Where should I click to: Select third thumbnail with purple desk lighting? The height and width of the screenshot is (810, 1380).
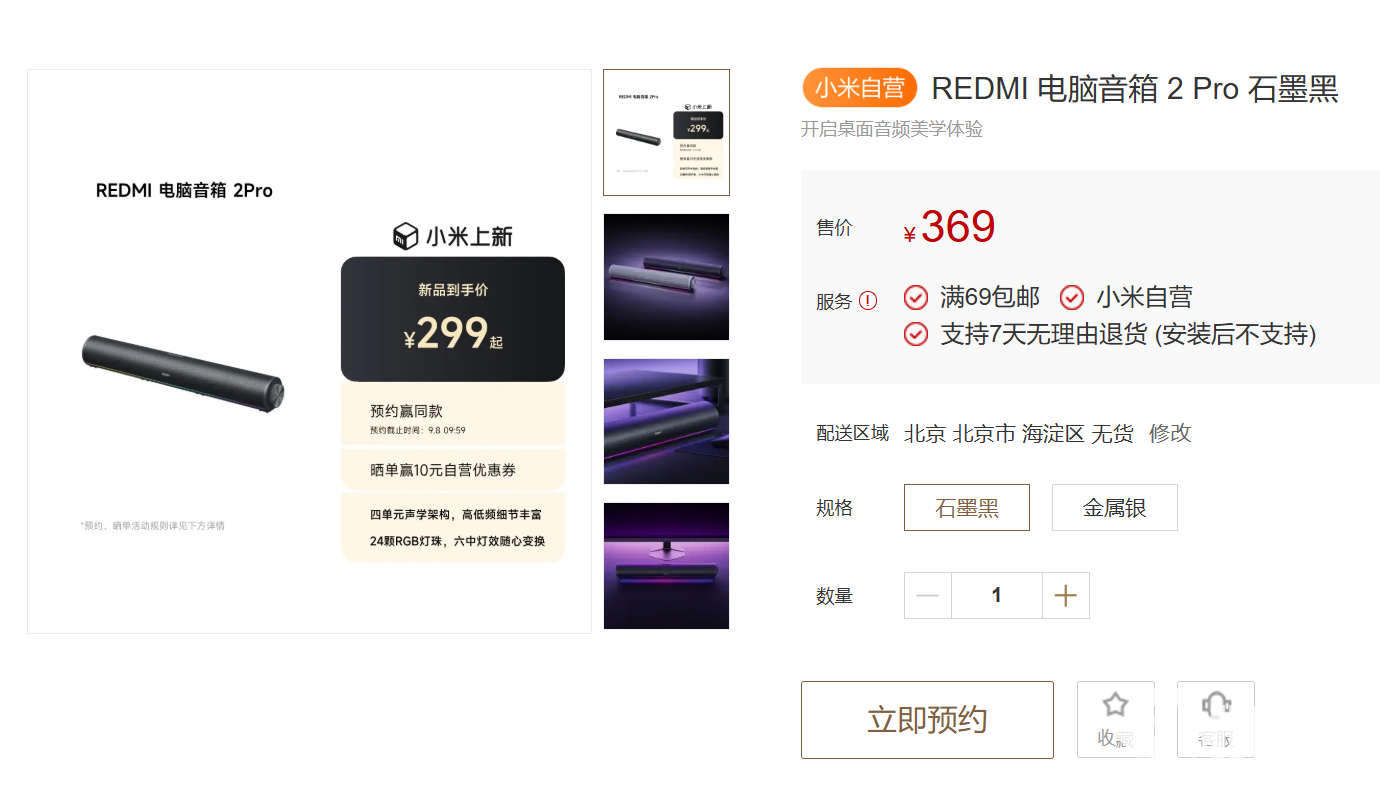click(x=667, y=421)
